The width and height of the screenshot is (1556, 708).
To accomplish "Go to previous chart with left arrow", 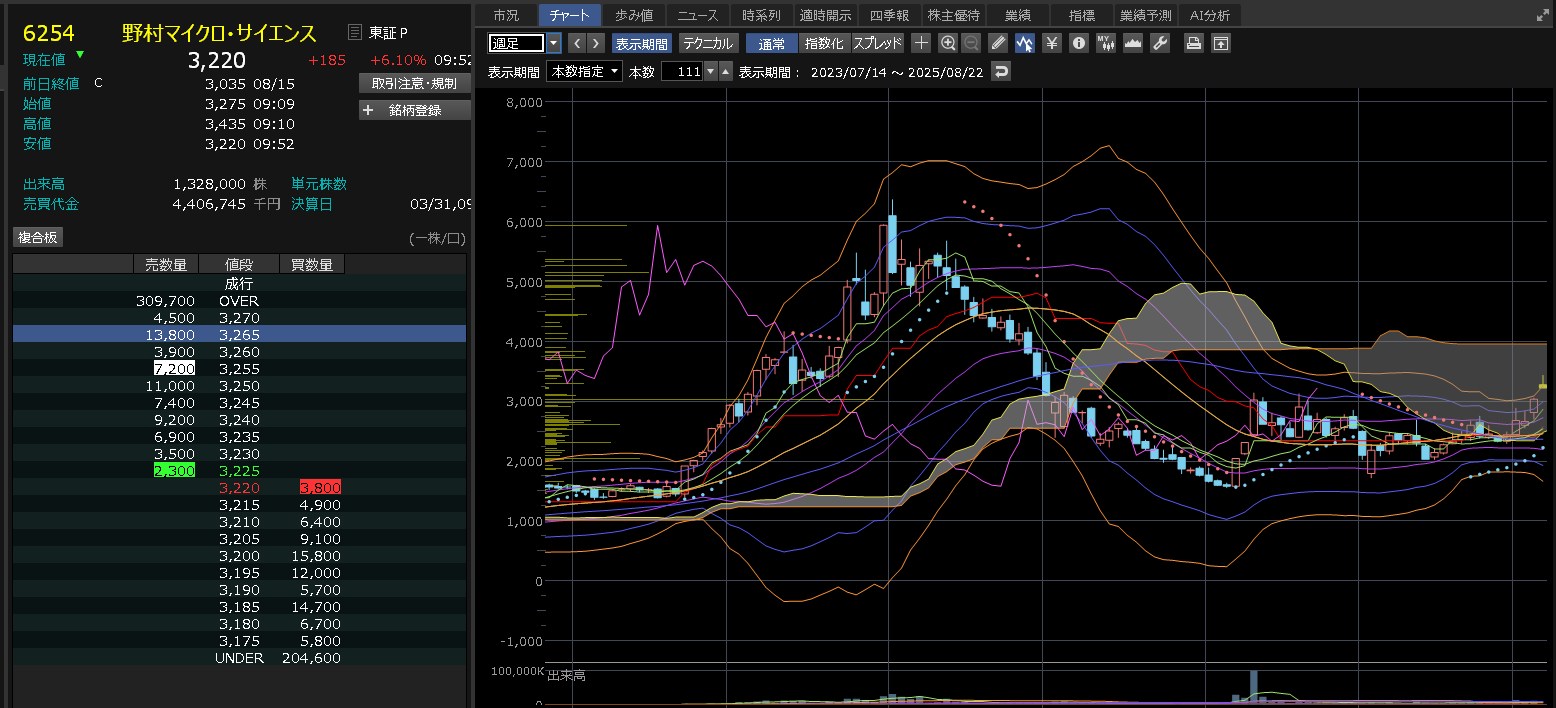I will pos(578,43).
